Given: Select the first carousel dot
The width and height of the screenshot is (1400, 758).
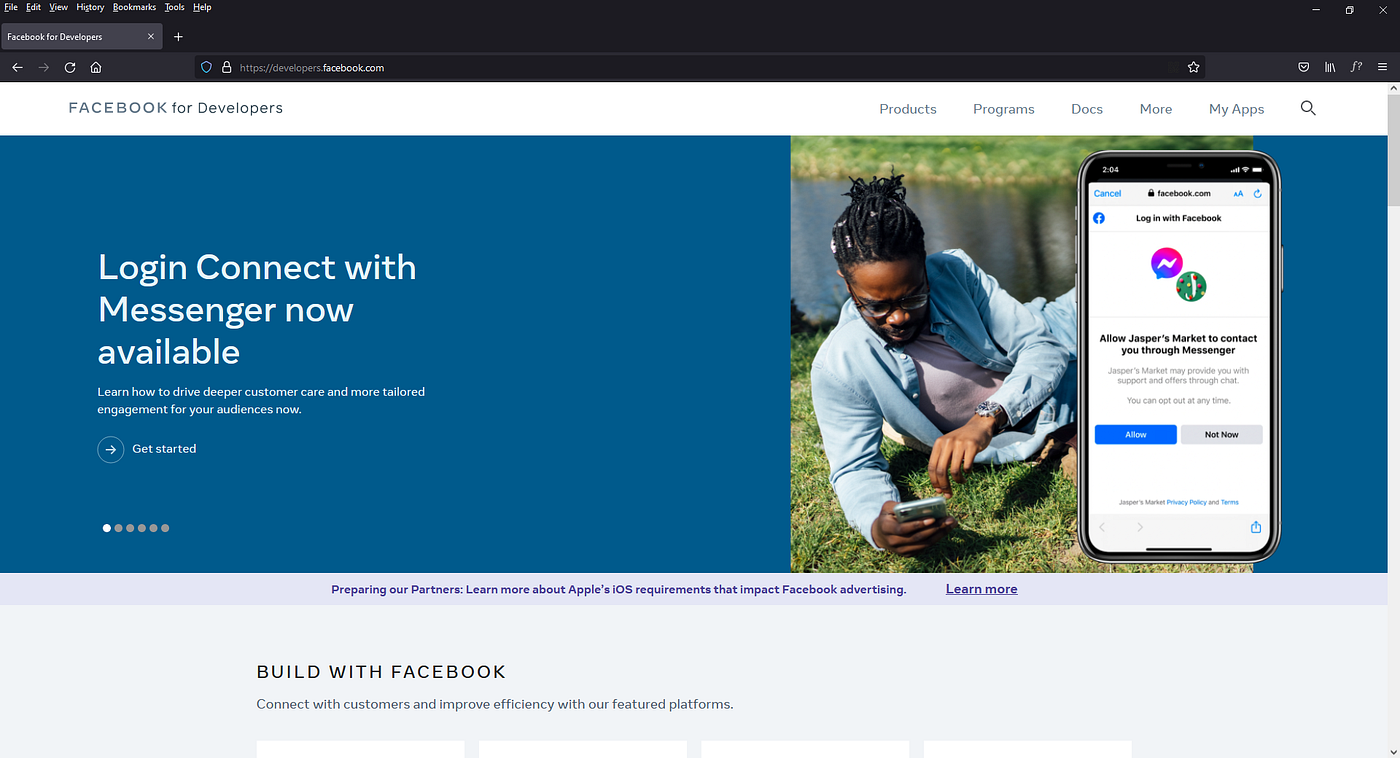Looking at the screenshot, I should point(107,528).
